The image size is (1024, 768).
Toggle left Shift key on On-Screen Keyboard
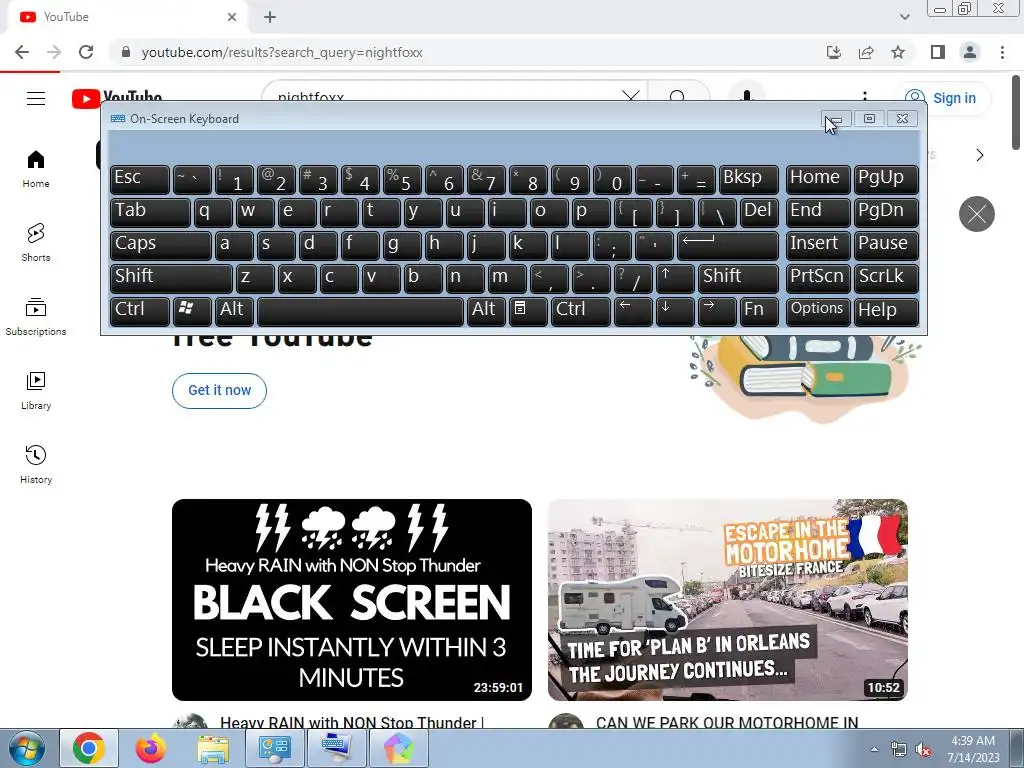click(x=171, y=278)
